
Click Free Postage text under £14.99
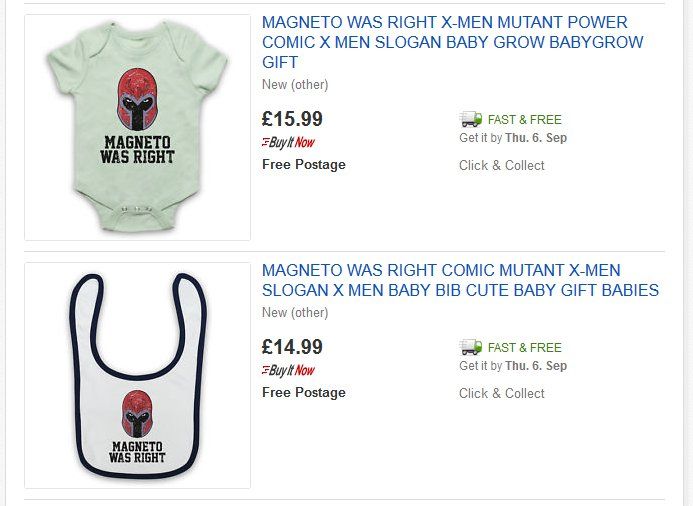[304, 392]
